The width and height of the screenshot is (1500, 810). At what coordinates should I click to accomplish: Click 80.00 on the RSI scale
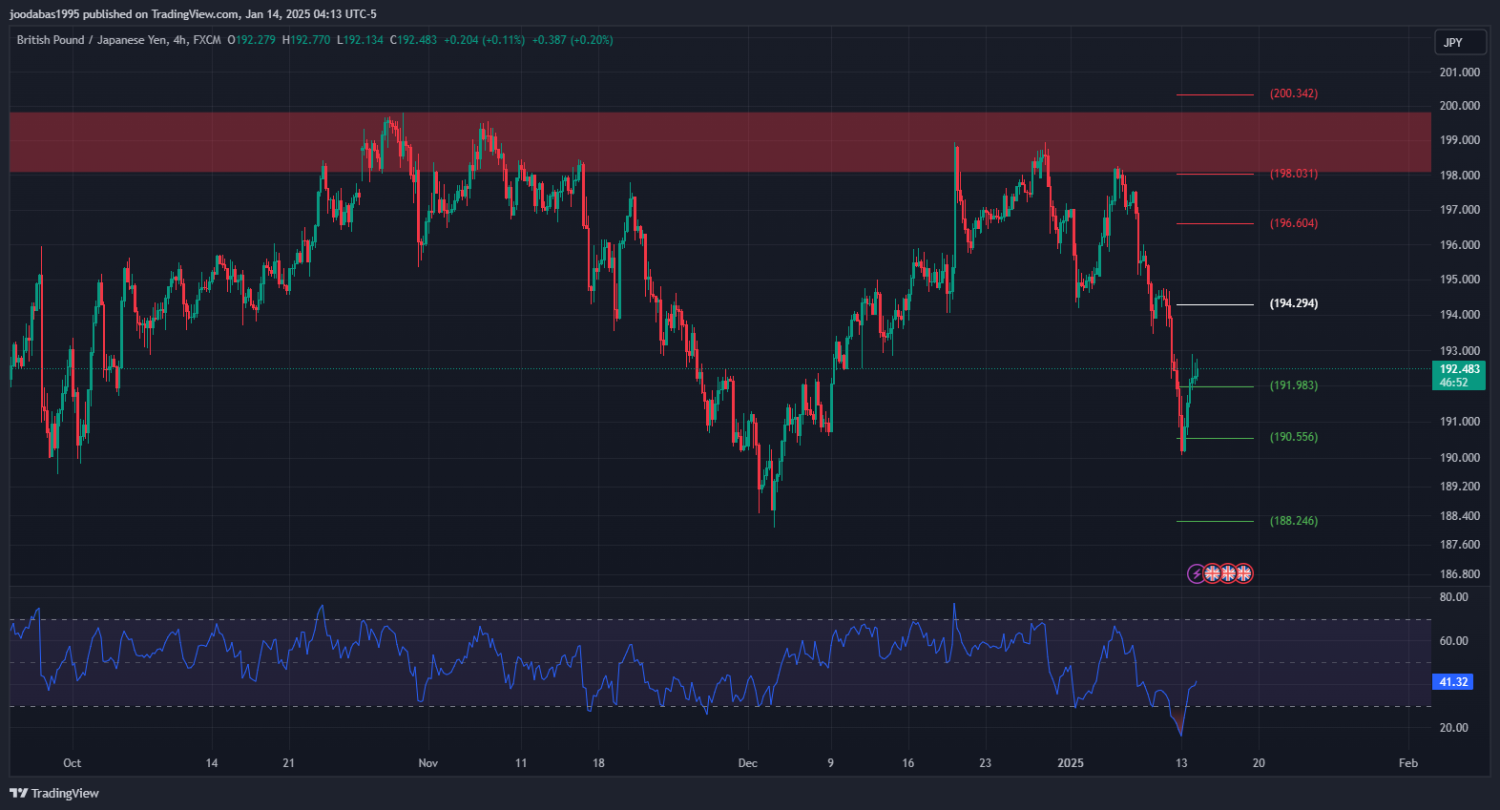click(x=1454, y=597)
